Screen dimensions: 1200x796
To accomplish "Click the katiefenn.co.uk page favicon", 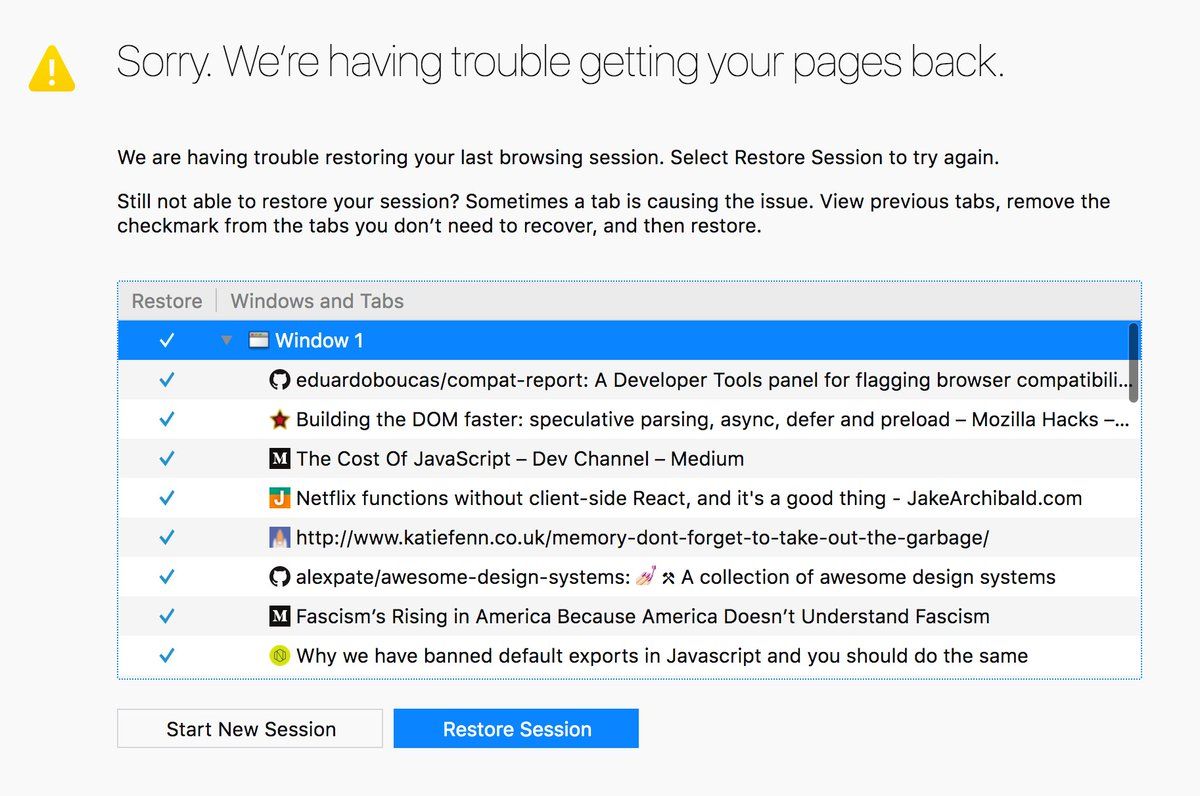I will coord(280,538).
